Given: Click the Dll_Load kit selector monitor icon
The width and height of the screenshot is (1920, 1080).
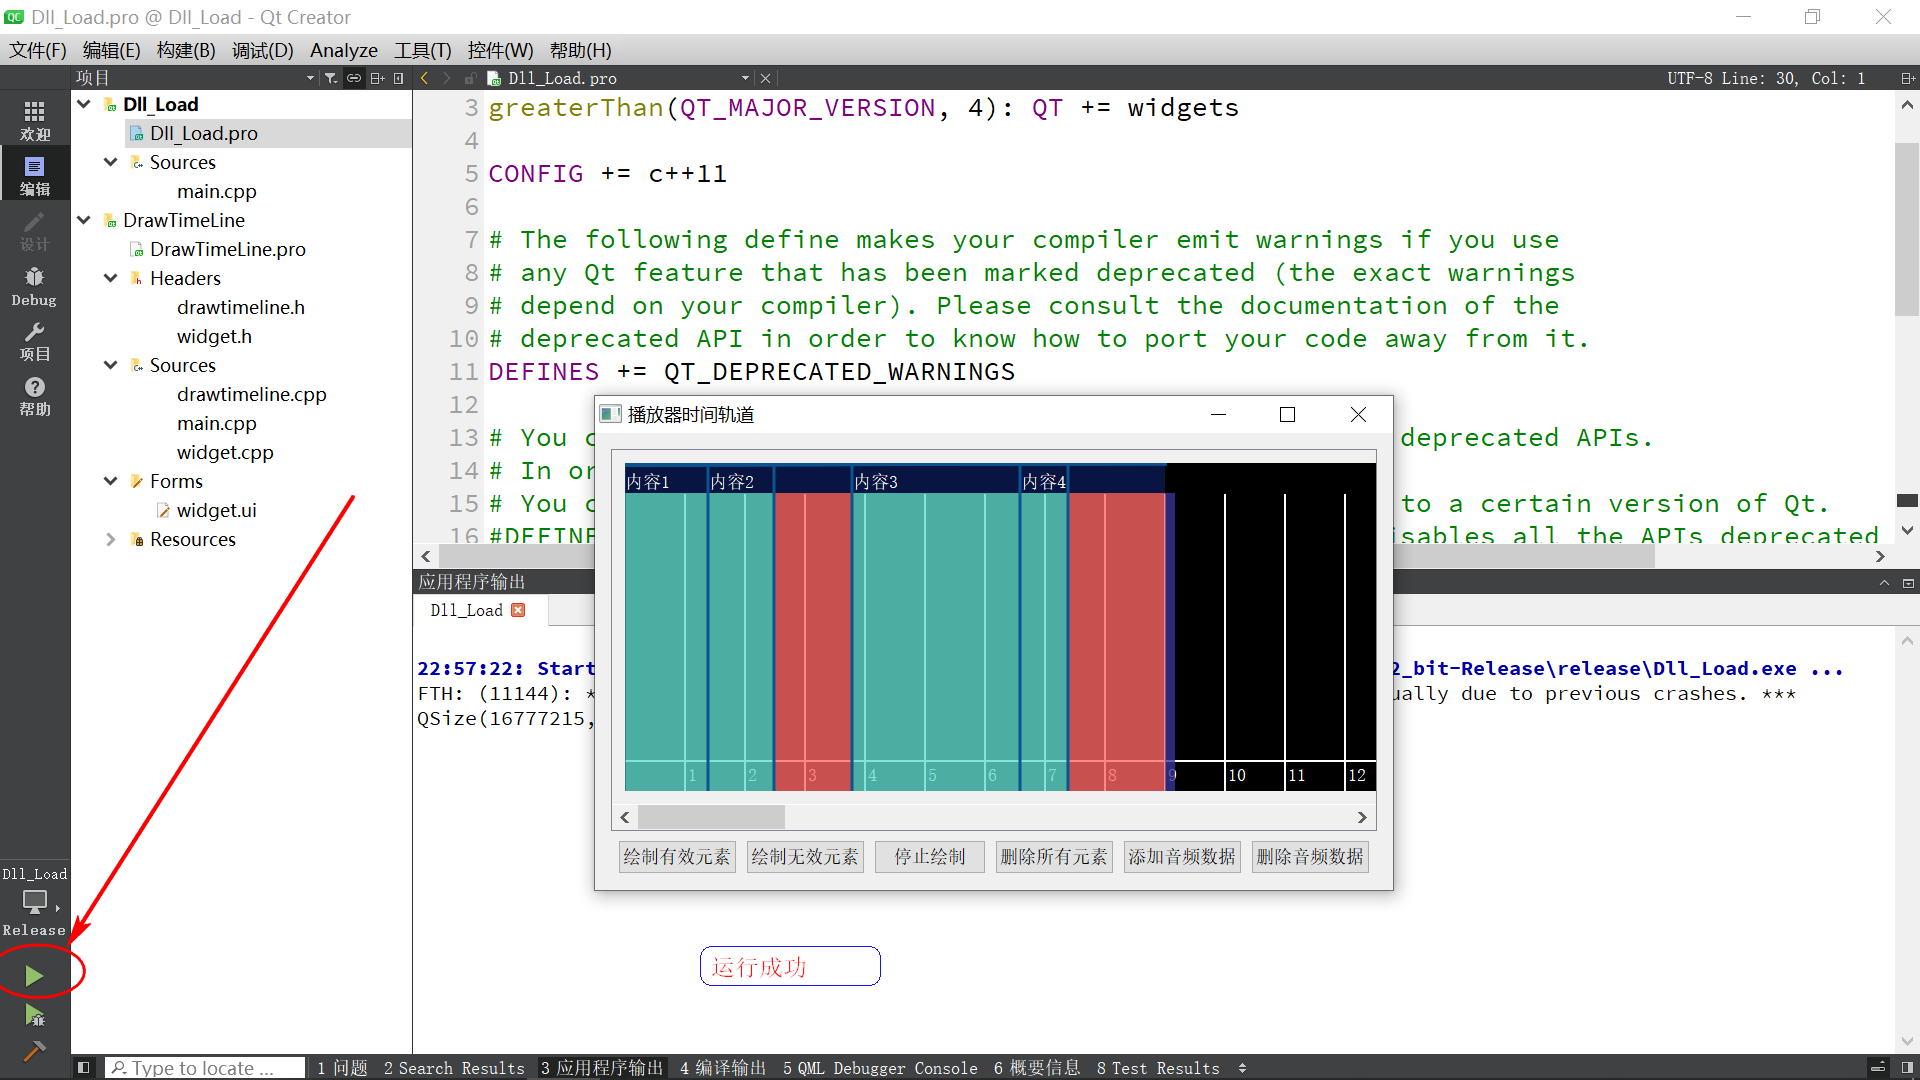Looking at the screenshot, I should [x=34, y=901].
